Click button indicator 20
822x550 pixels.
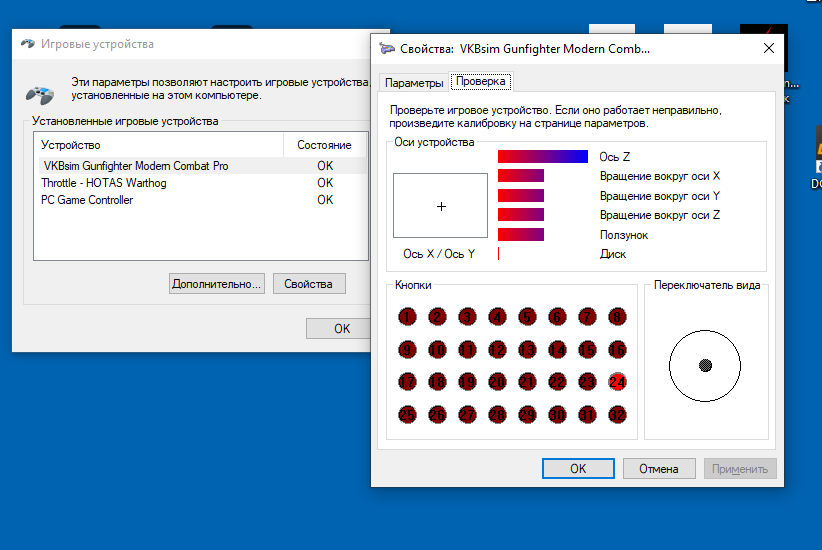tap(497, 382)
